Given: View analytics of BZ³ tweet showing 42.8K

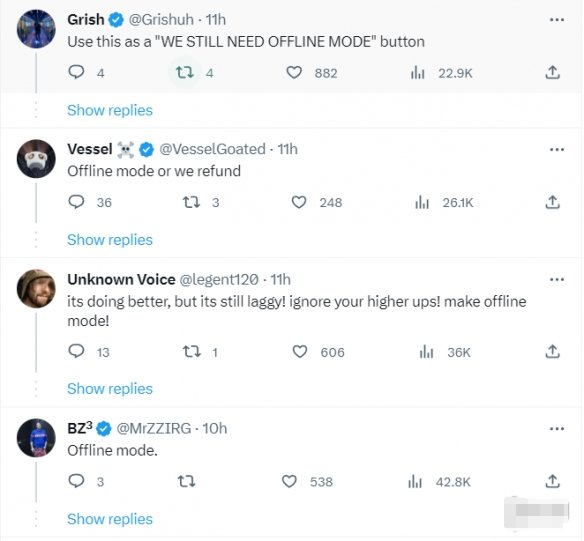Looking at the screenshot, I should (x=415, y=481).
